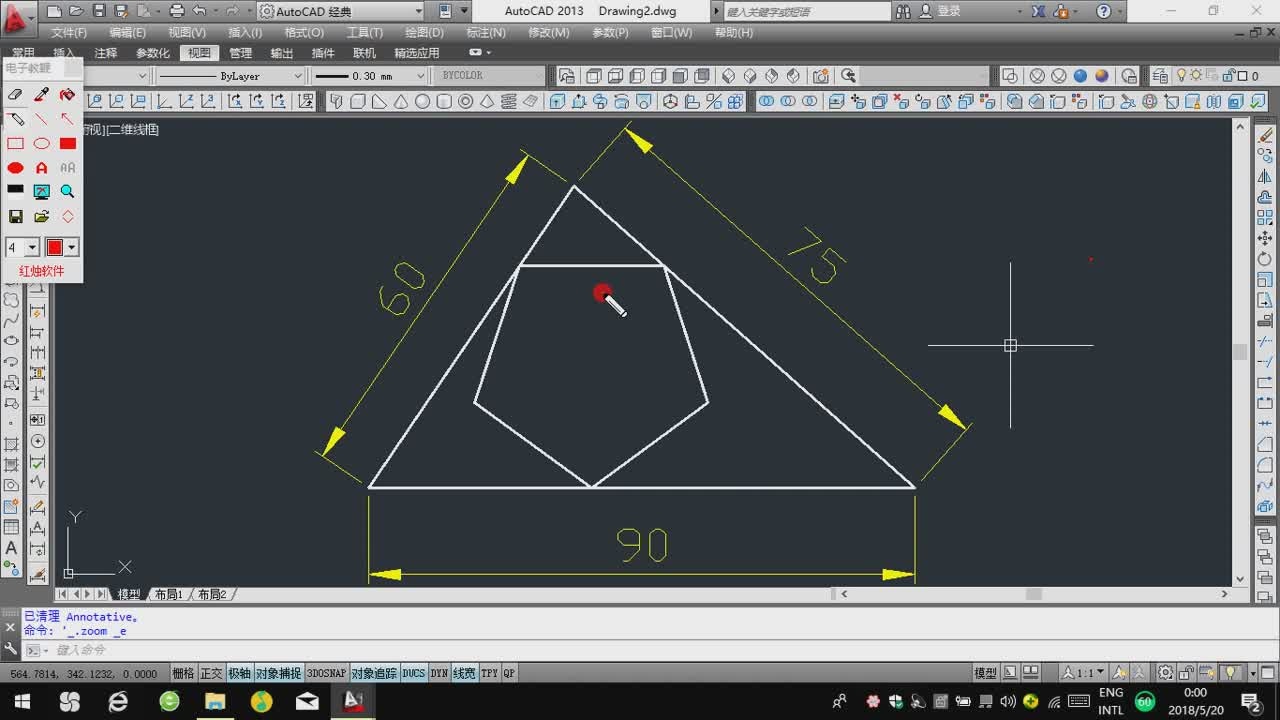Open the pen width 4 dropdown
Screen dimensions: 1280x720
point(32,247)
